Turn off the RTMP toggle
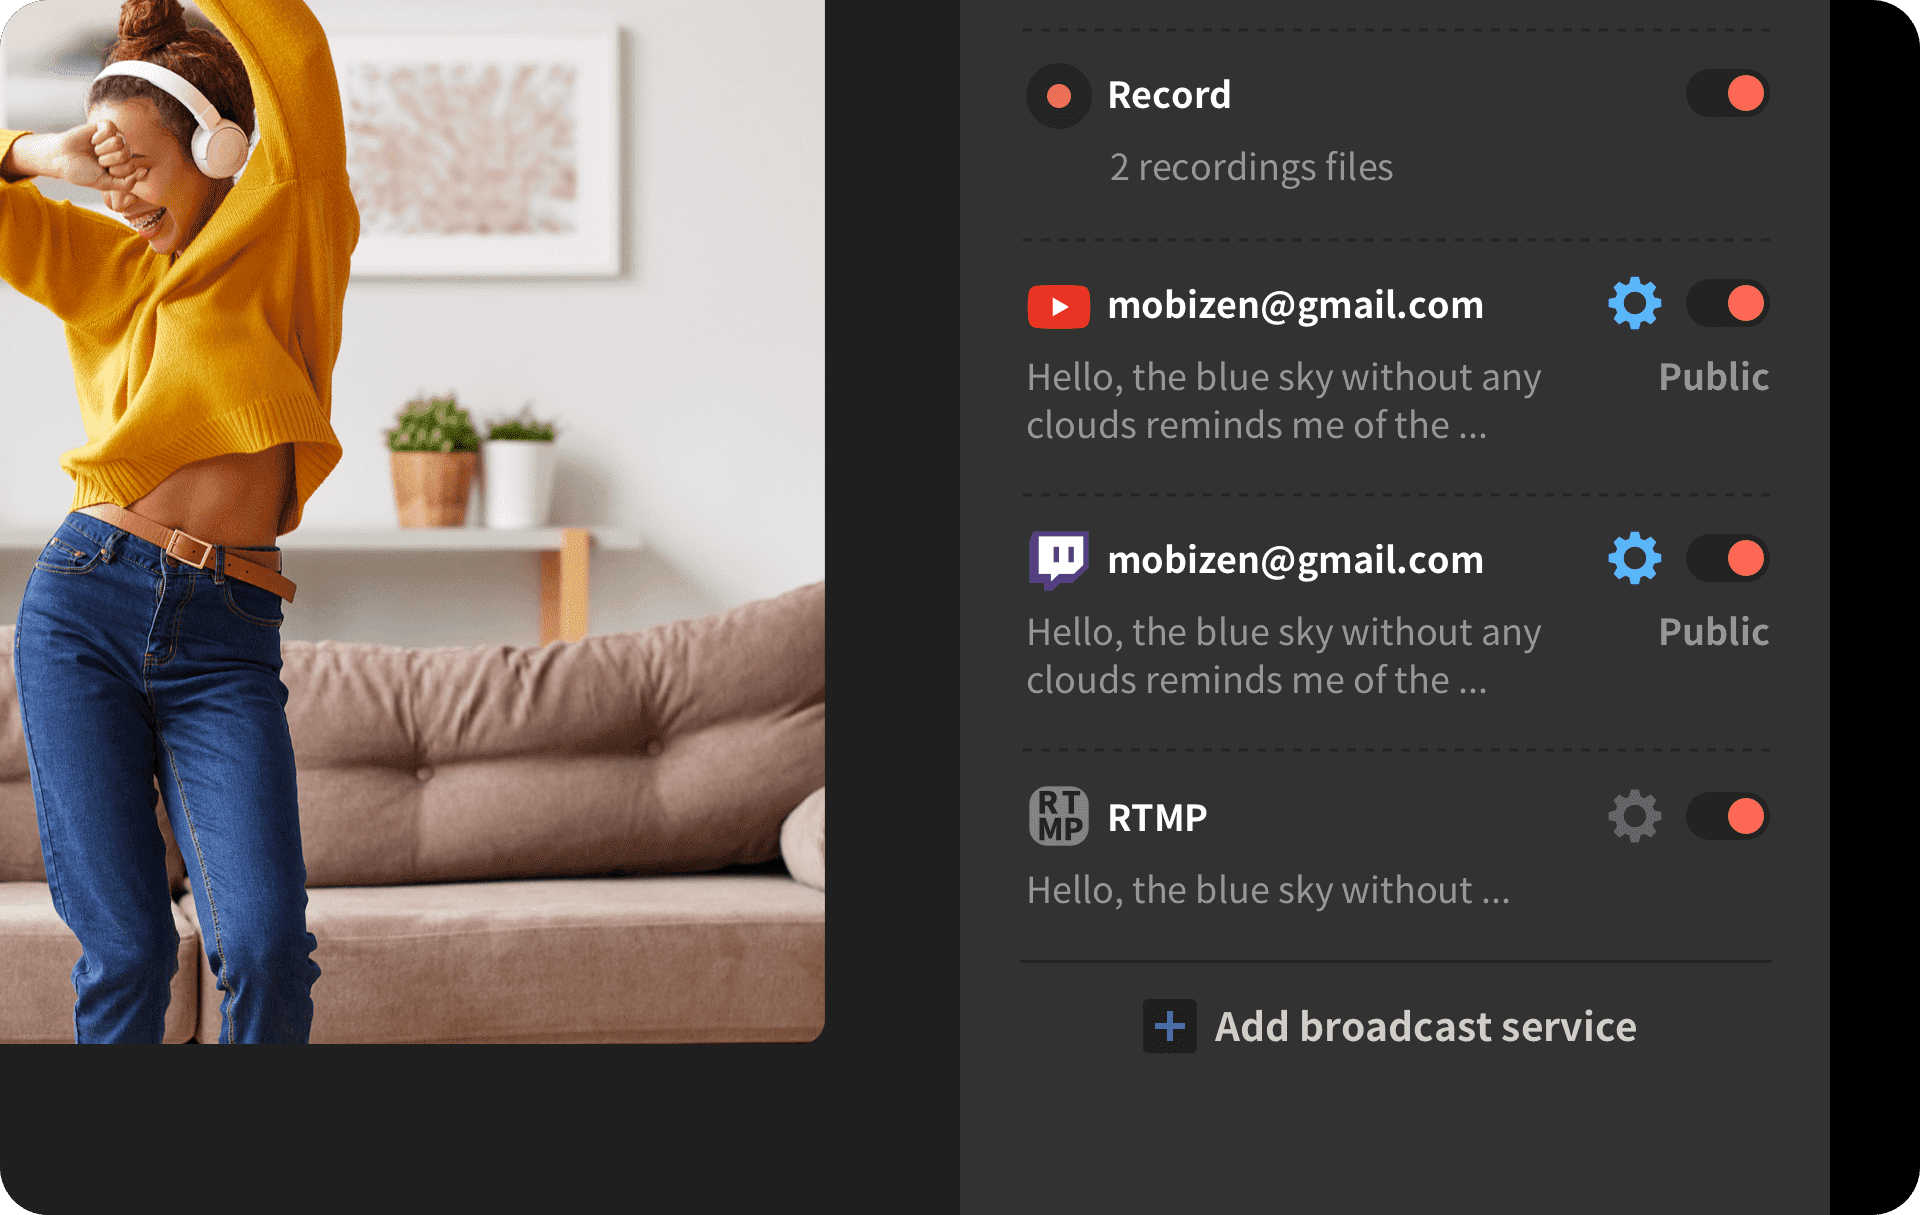 coord(1727,816)
